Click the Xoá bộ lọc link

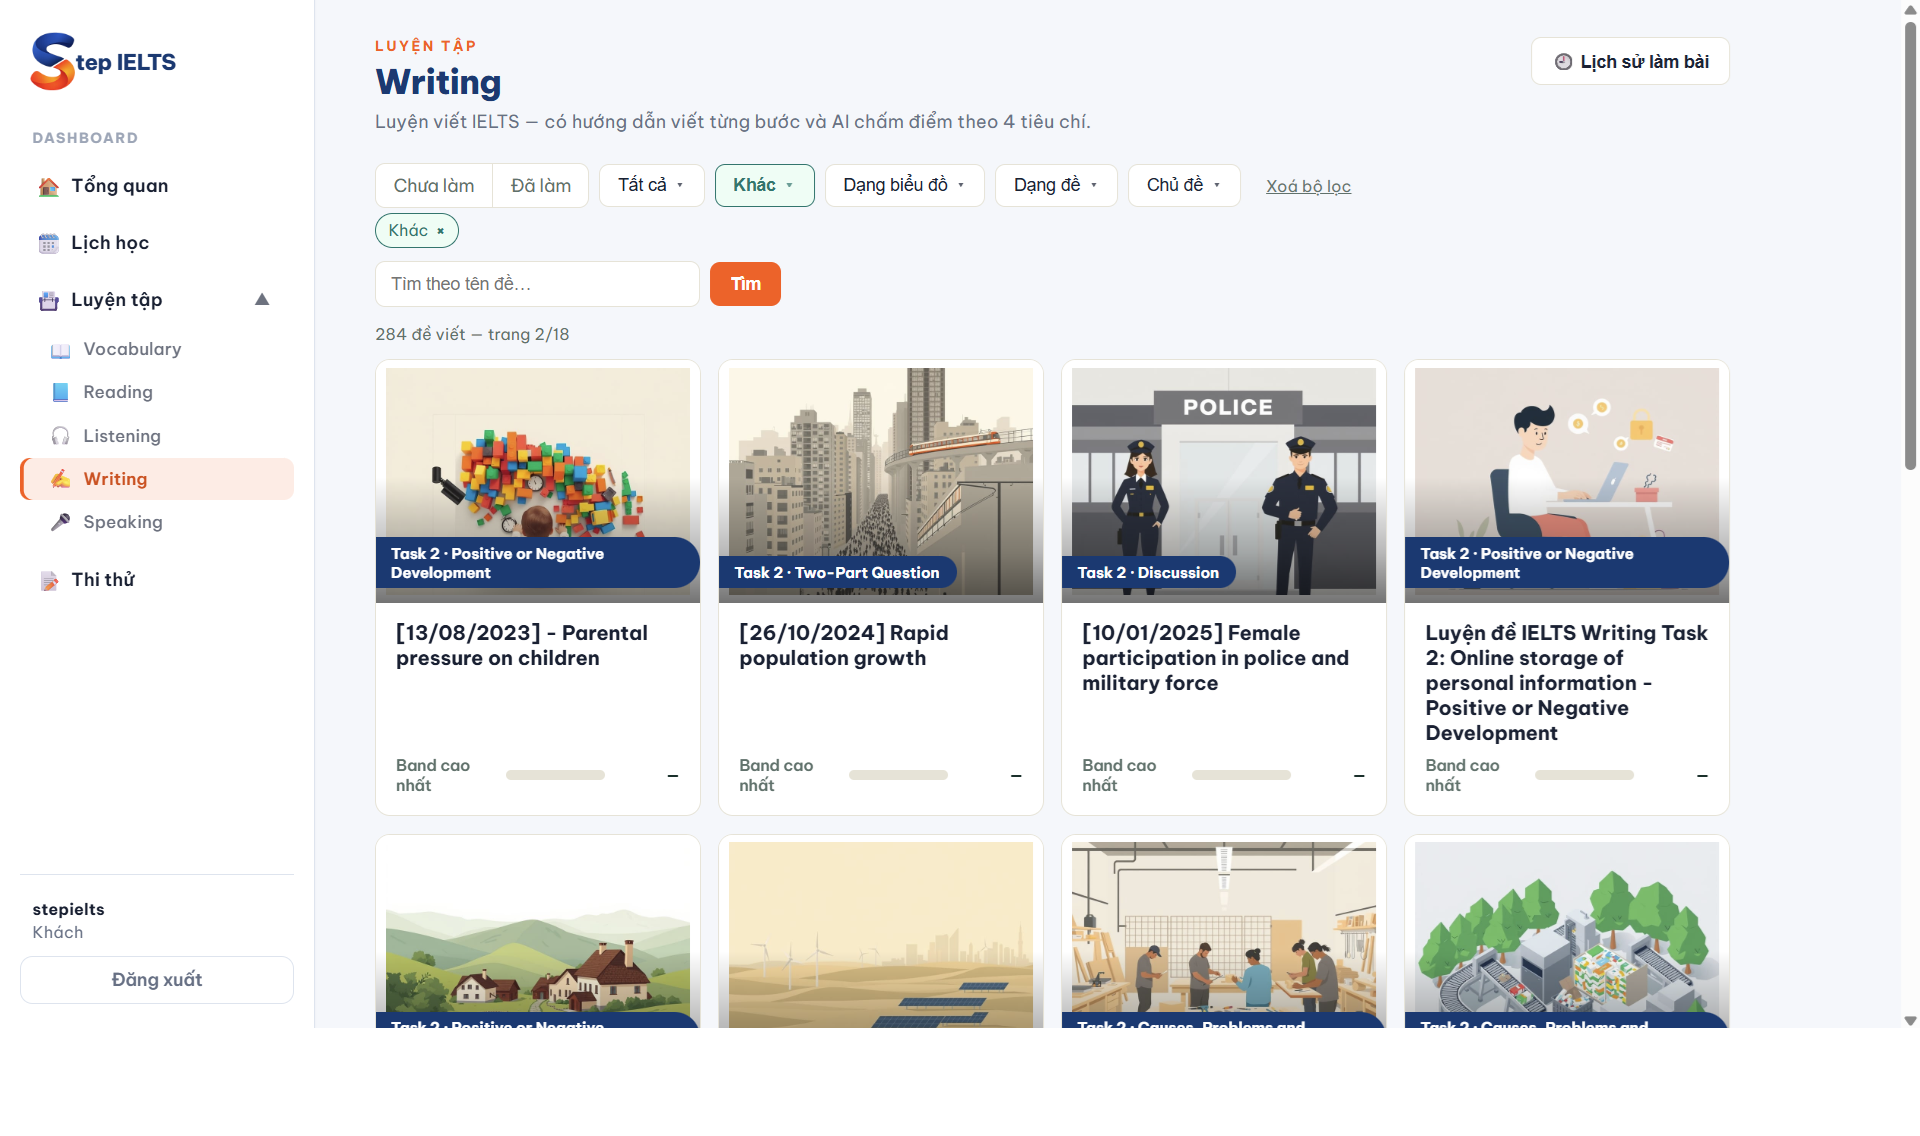tap(1308, 187)
